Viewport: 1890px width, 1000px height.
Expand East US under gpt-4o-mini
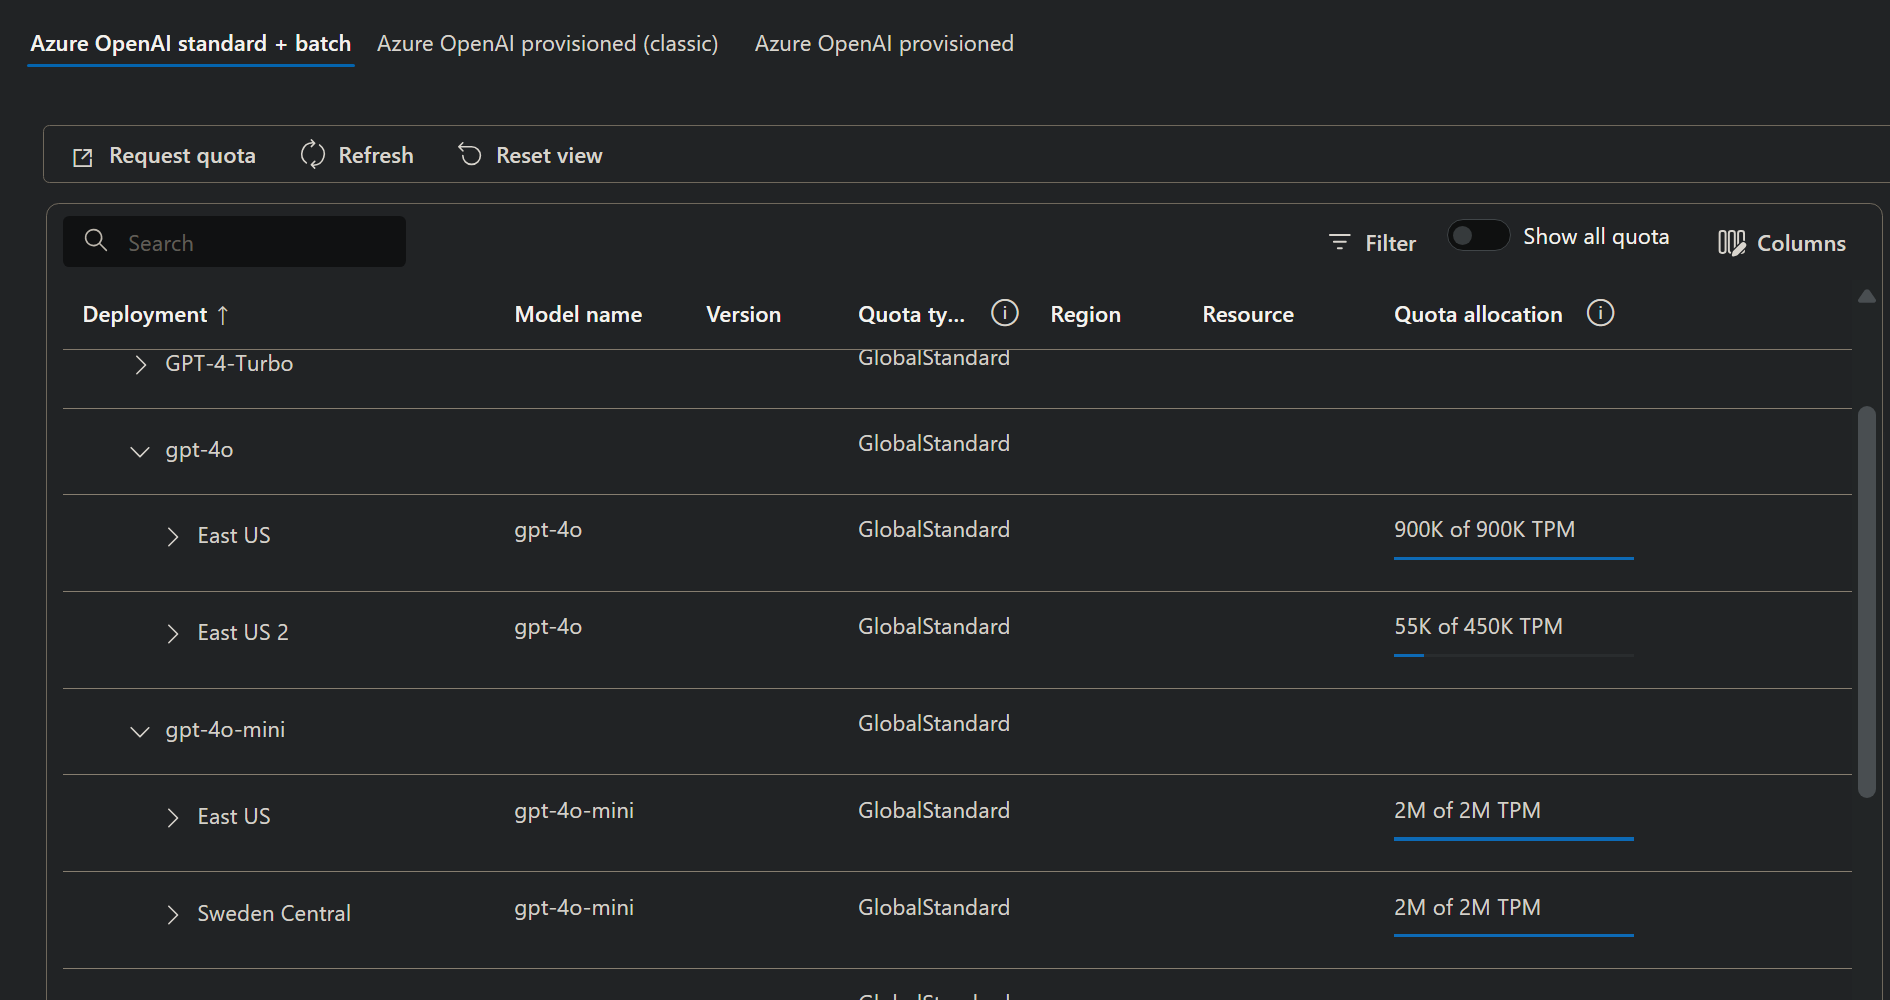pos(173,818)
